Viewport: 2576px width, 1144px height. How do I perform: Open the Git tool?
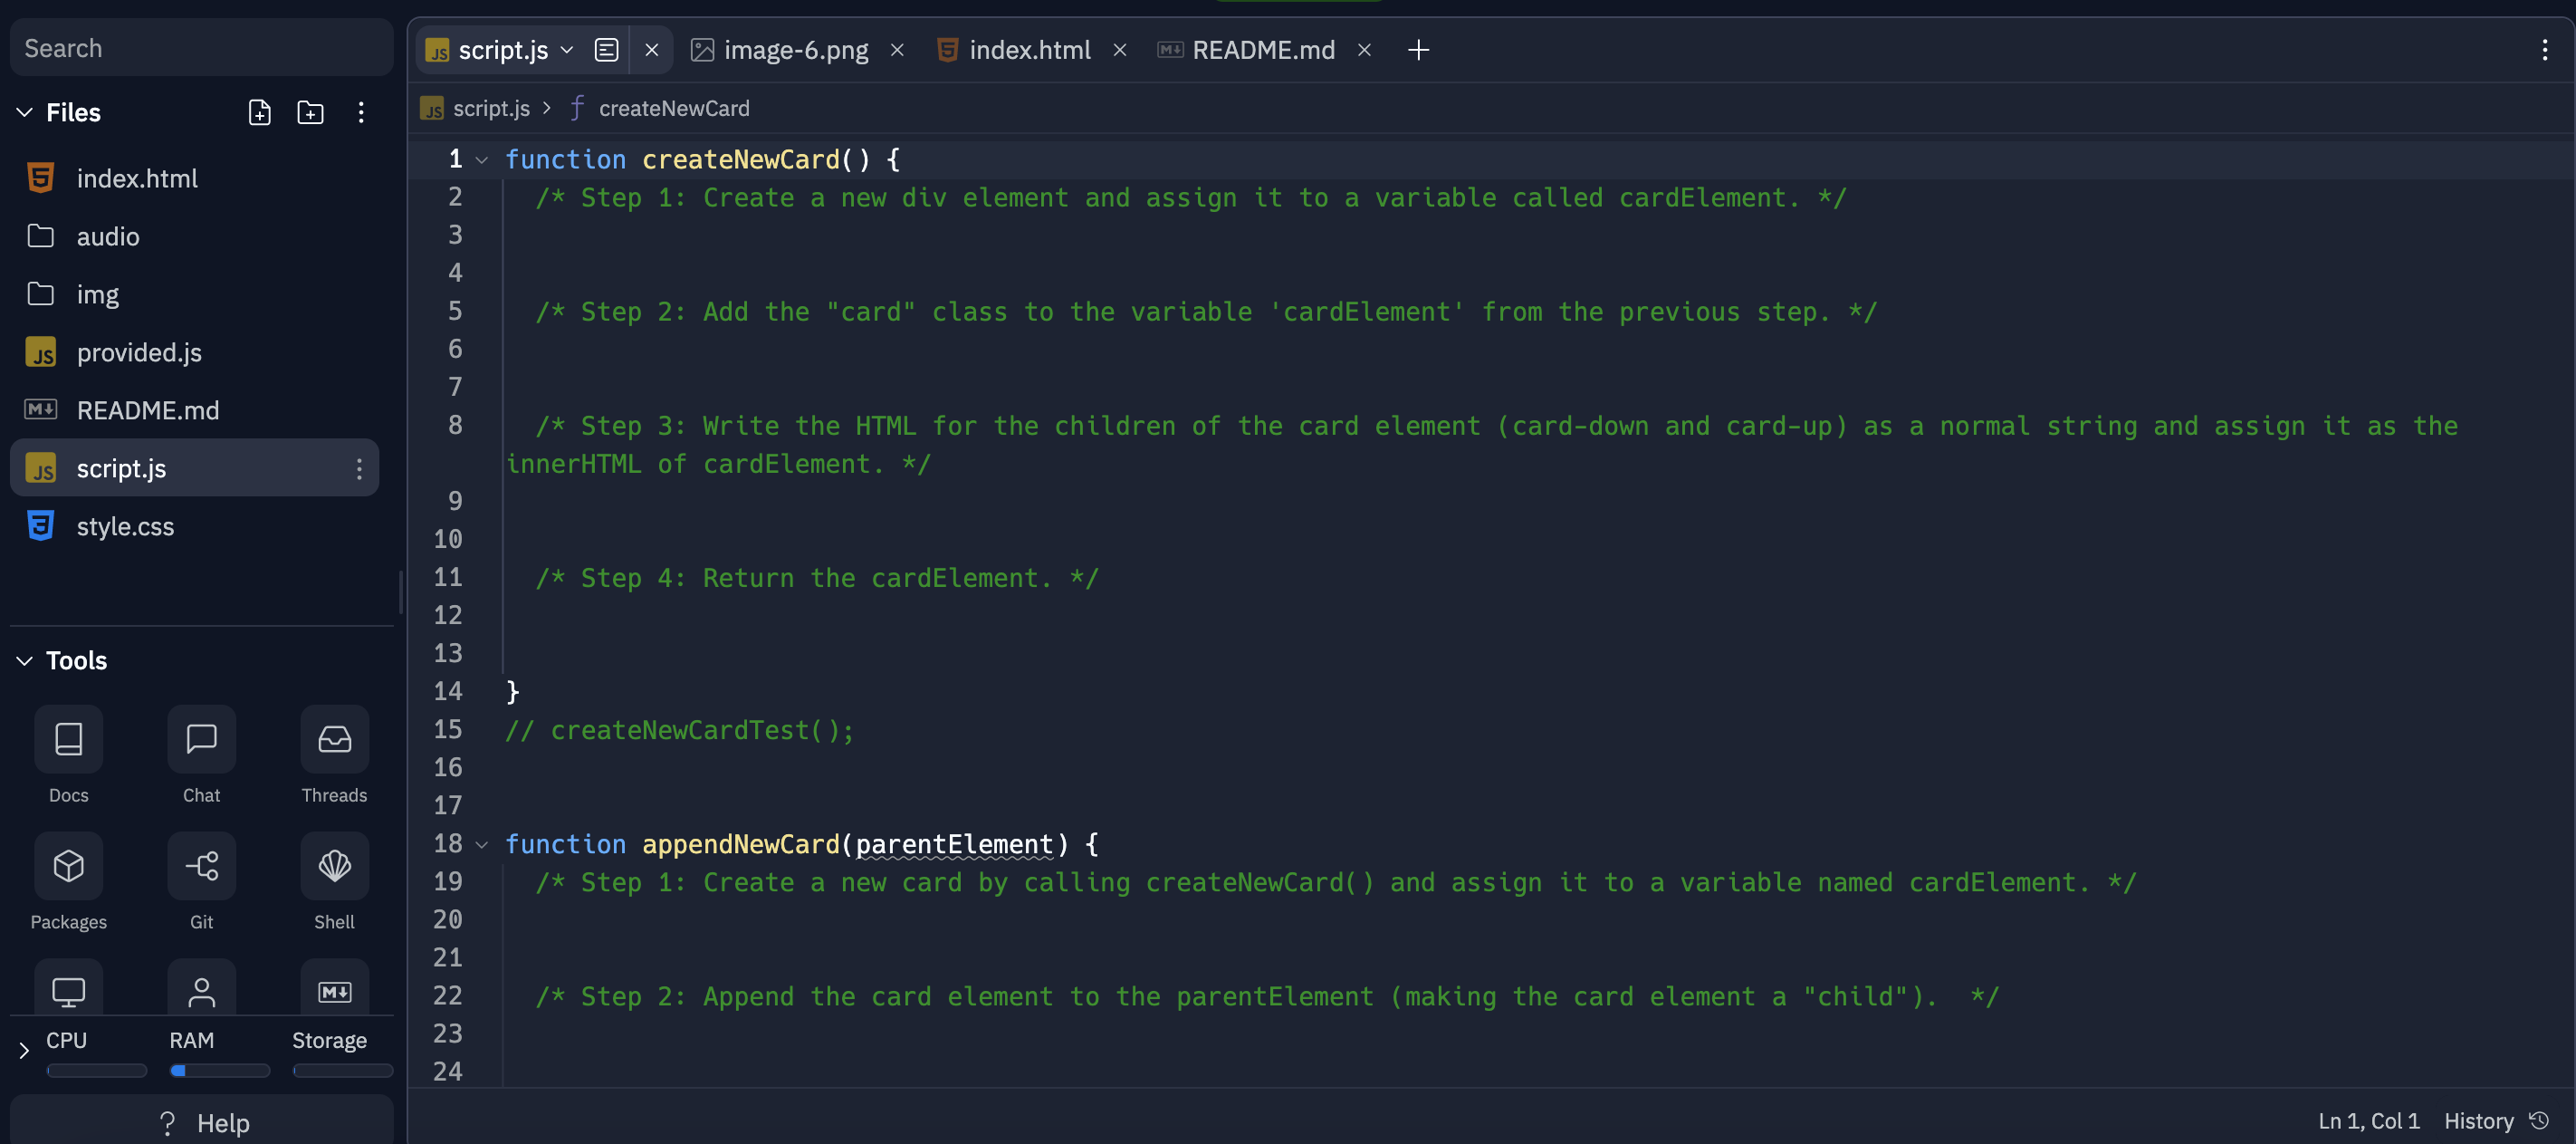pyautogui.click(x=202, y=866)
